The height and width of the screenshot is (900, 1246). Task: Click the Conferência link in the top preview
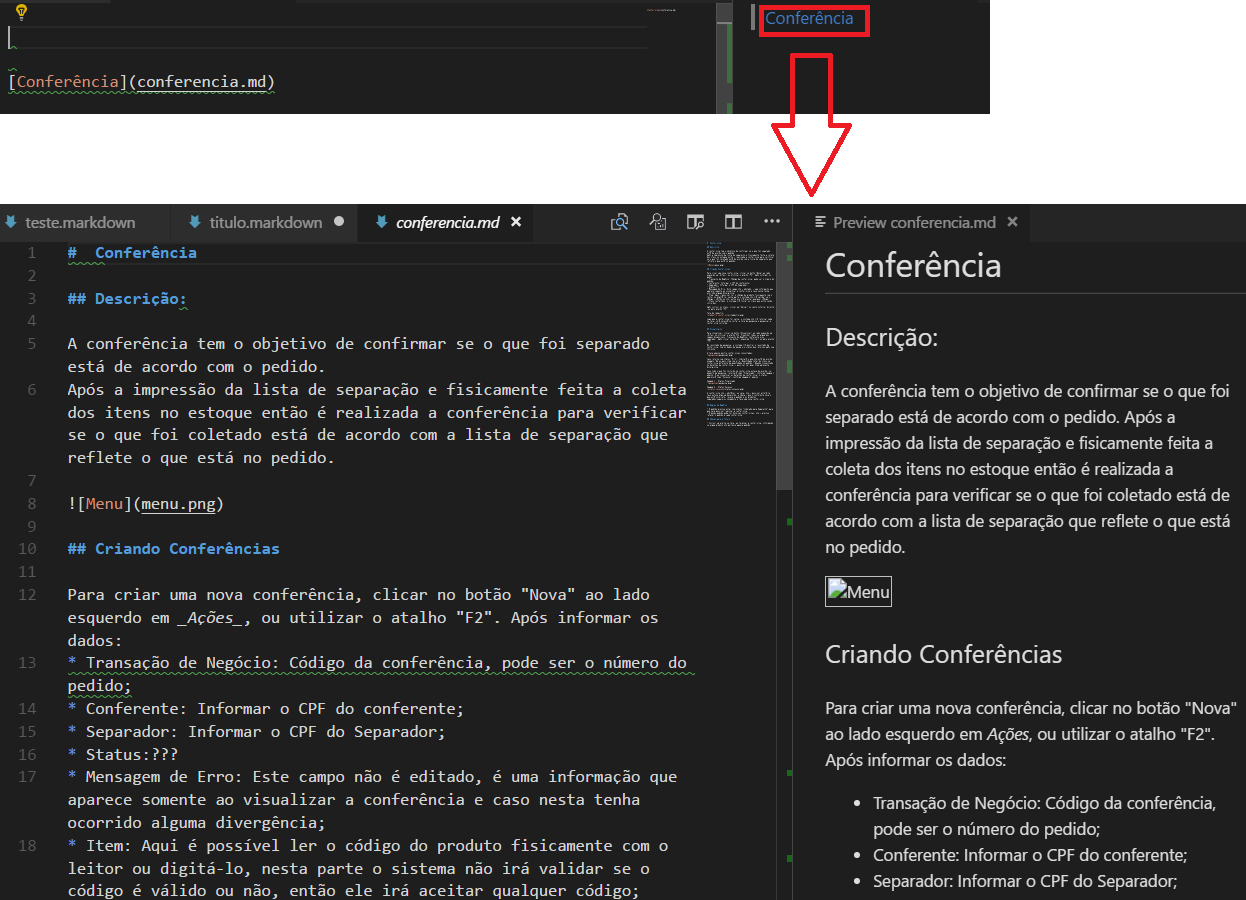pos(809,18)
